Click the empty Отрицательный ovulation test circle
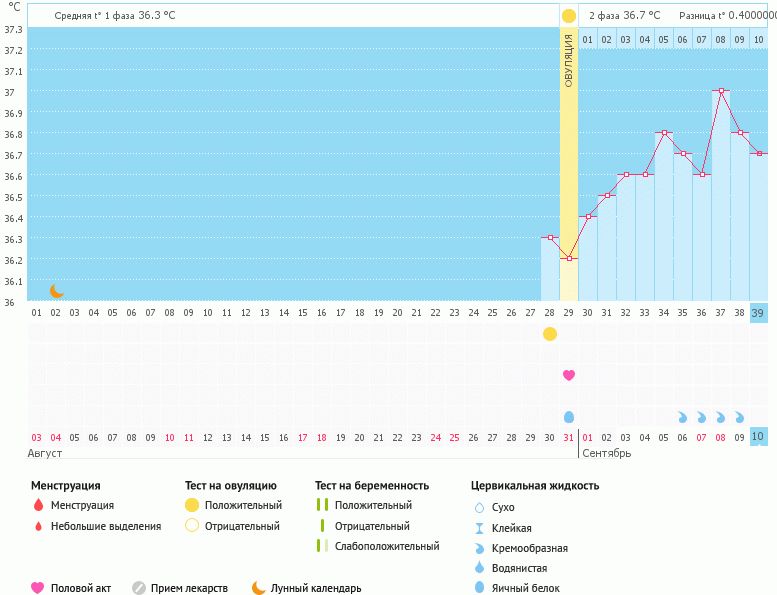This screenshot has height=595, width=777. click(192, 526)
